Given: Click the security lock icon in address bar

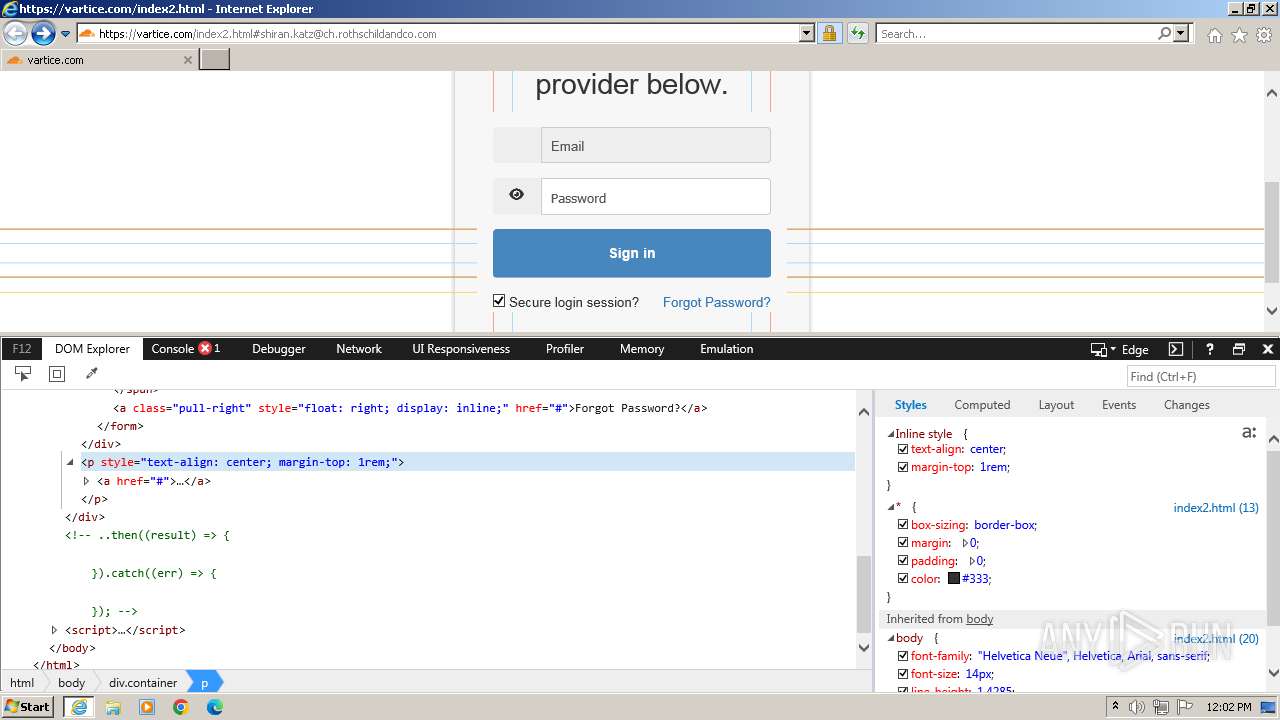Looking at the screenshot, I should tap(829, 33).
